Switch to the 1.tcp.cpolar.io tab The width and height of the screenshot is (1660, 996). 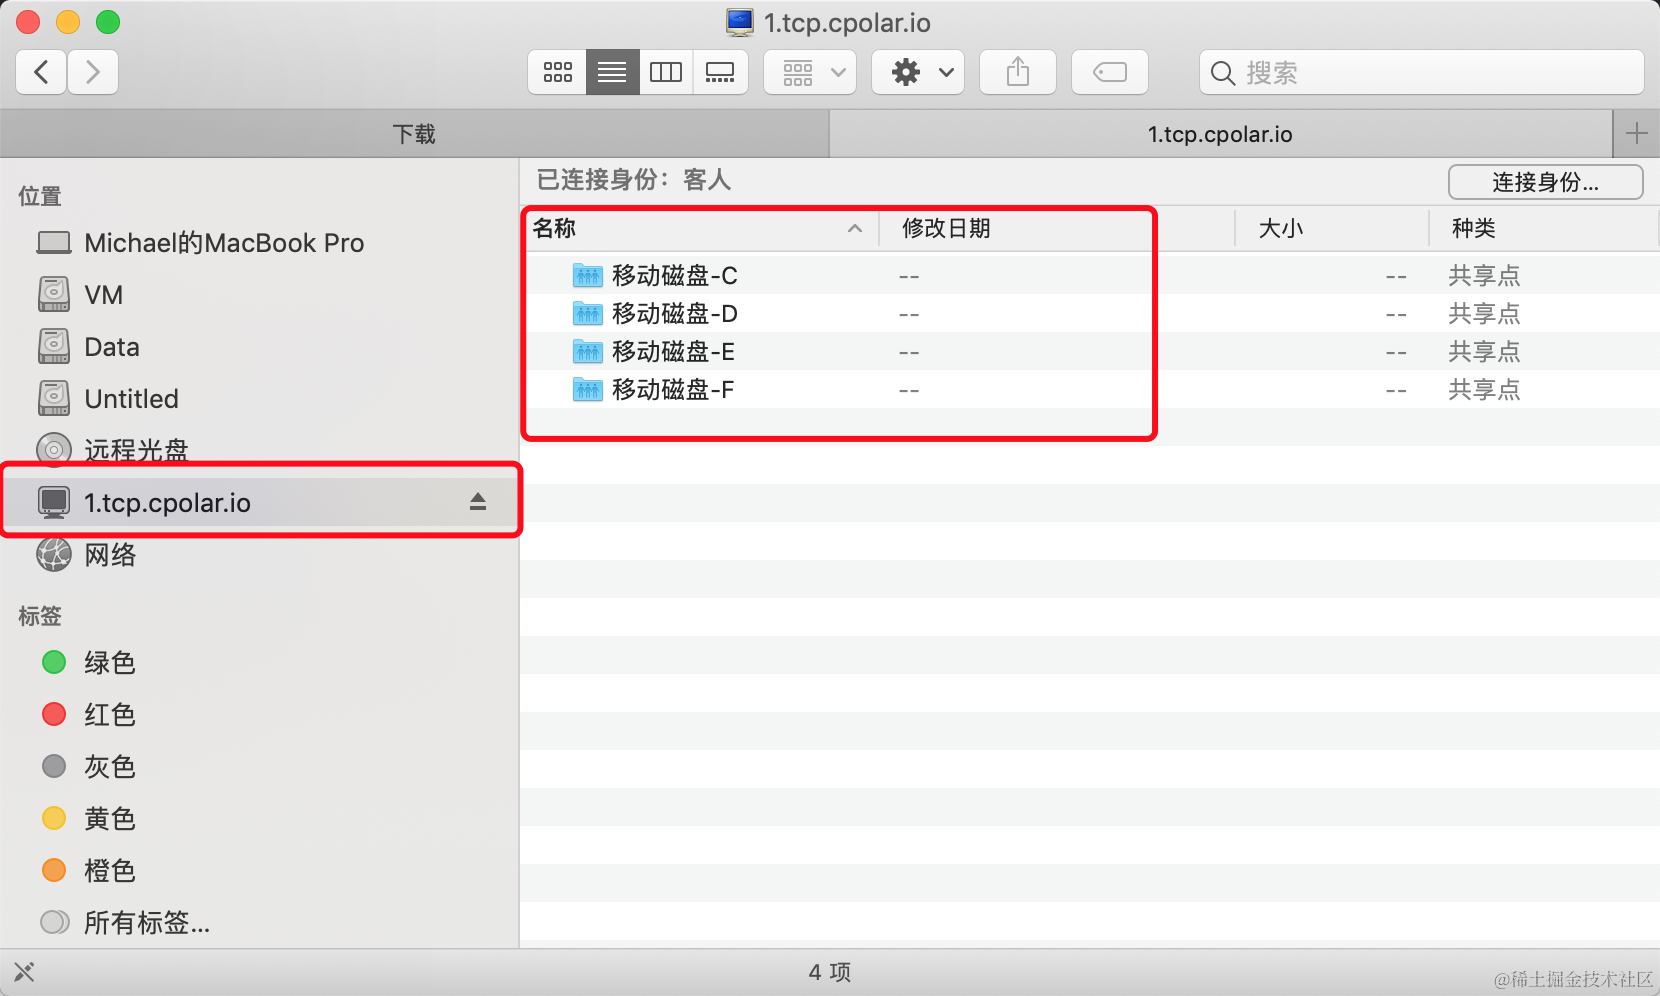click(x=1220, y=134)
